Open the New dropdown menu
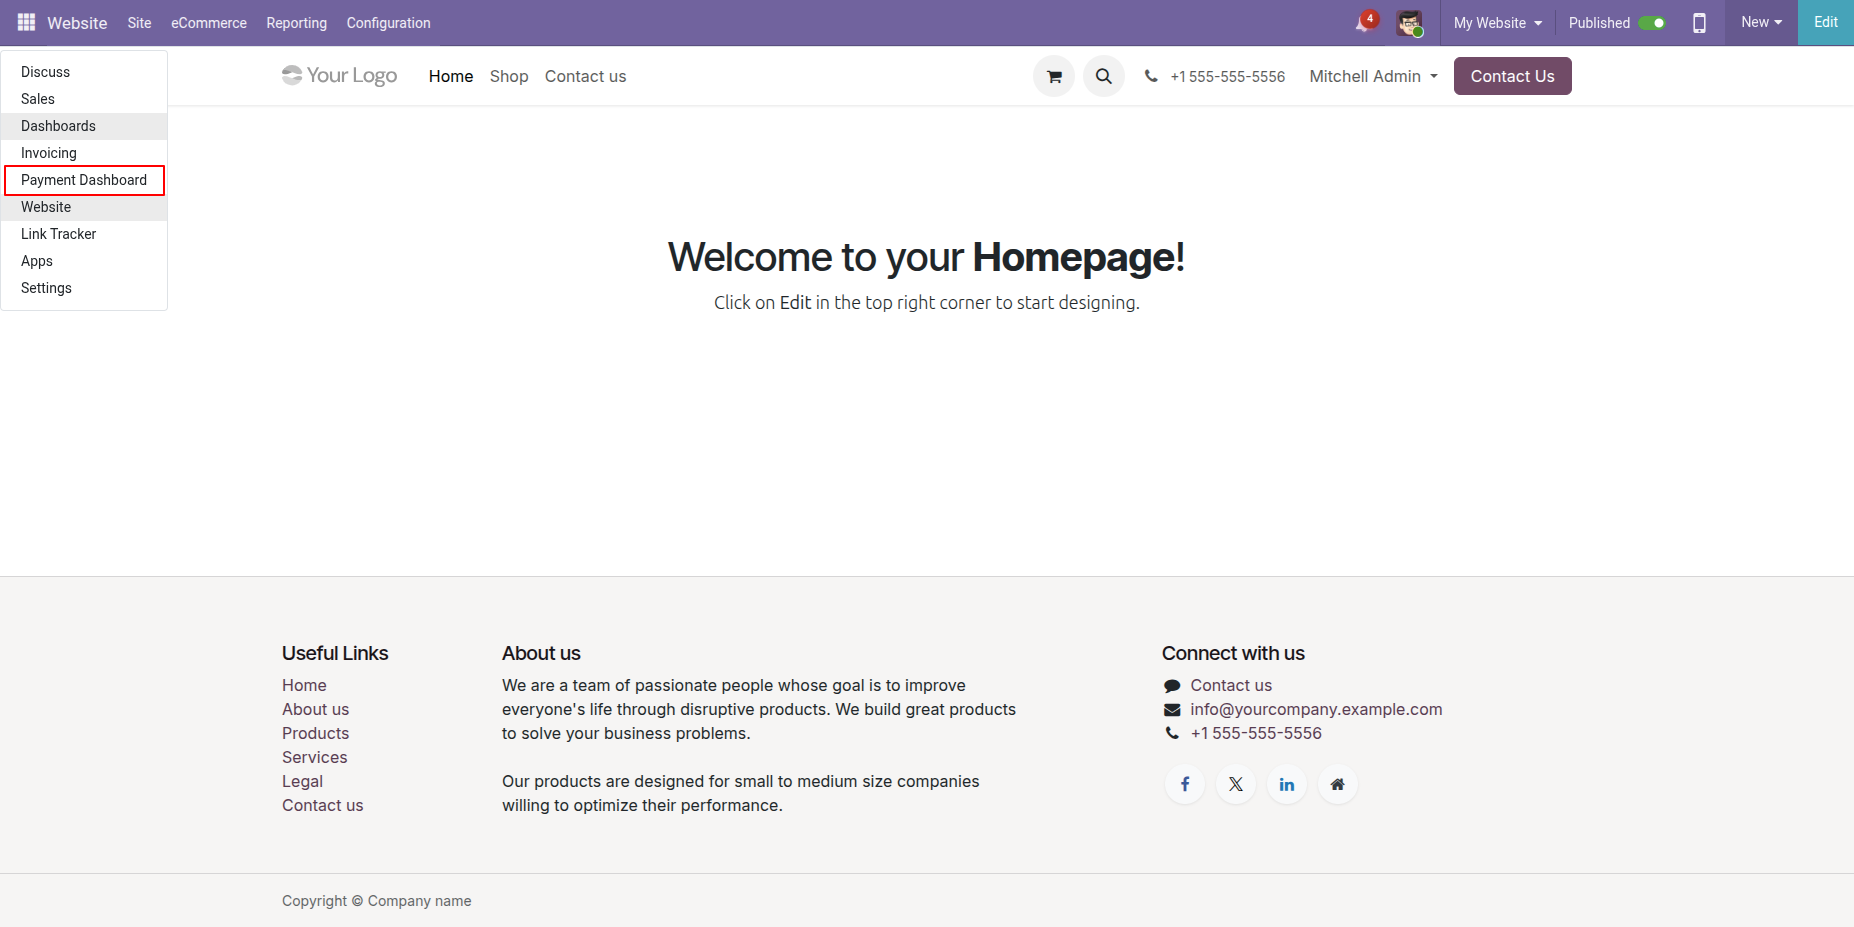 tap(1761, 22)
